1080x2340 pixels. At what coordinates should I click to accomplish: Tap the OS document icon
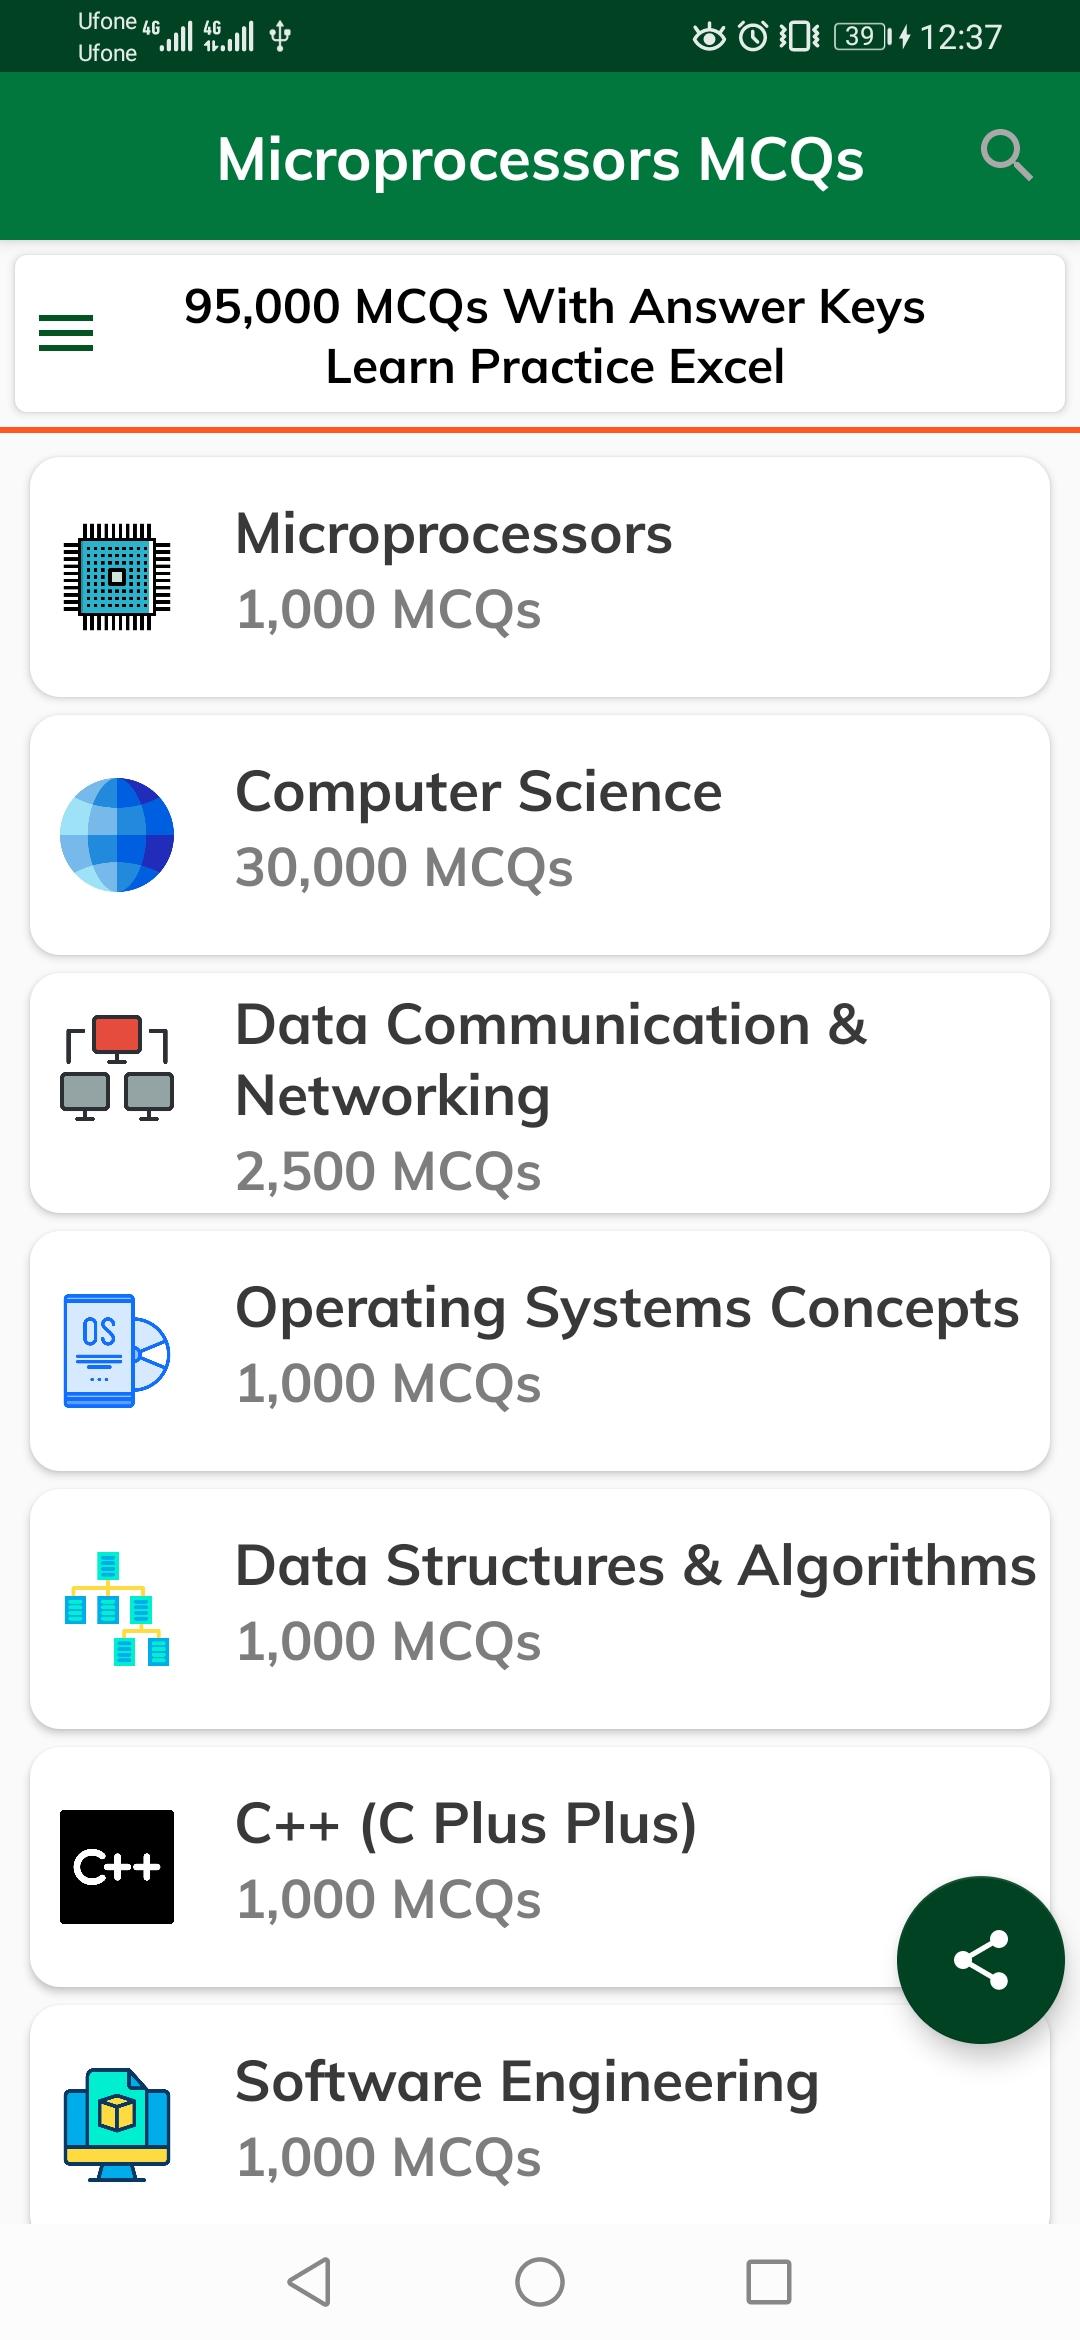pos(117,1351)
